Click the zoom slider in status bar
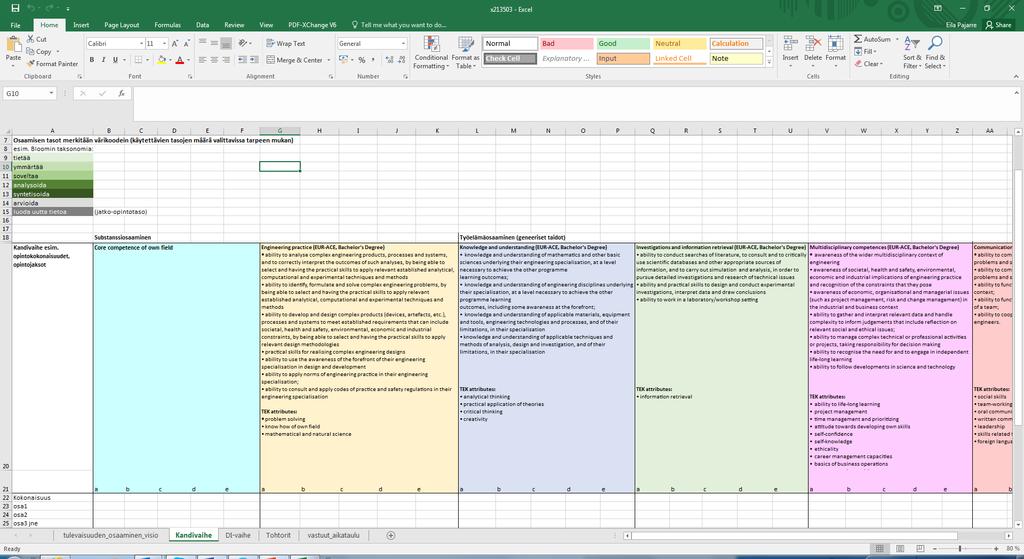The height and width of the screenshot is (559, 1024). [960, 549]
